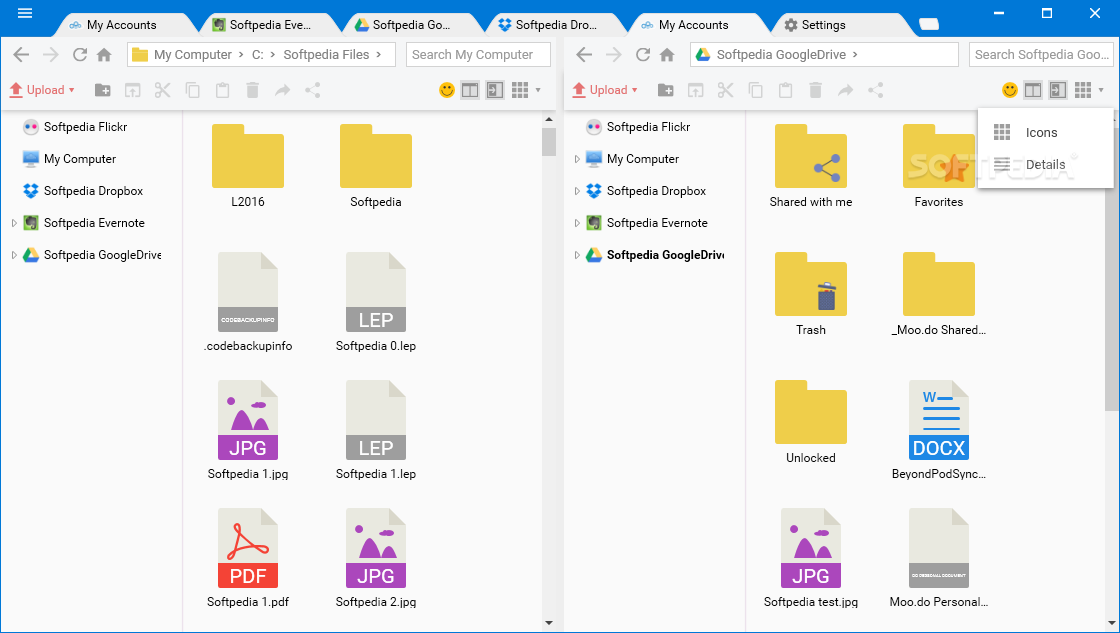Toggle the sidebar panel in left pane
Viewport: 1120px width, 633px height.
(495, 90)
